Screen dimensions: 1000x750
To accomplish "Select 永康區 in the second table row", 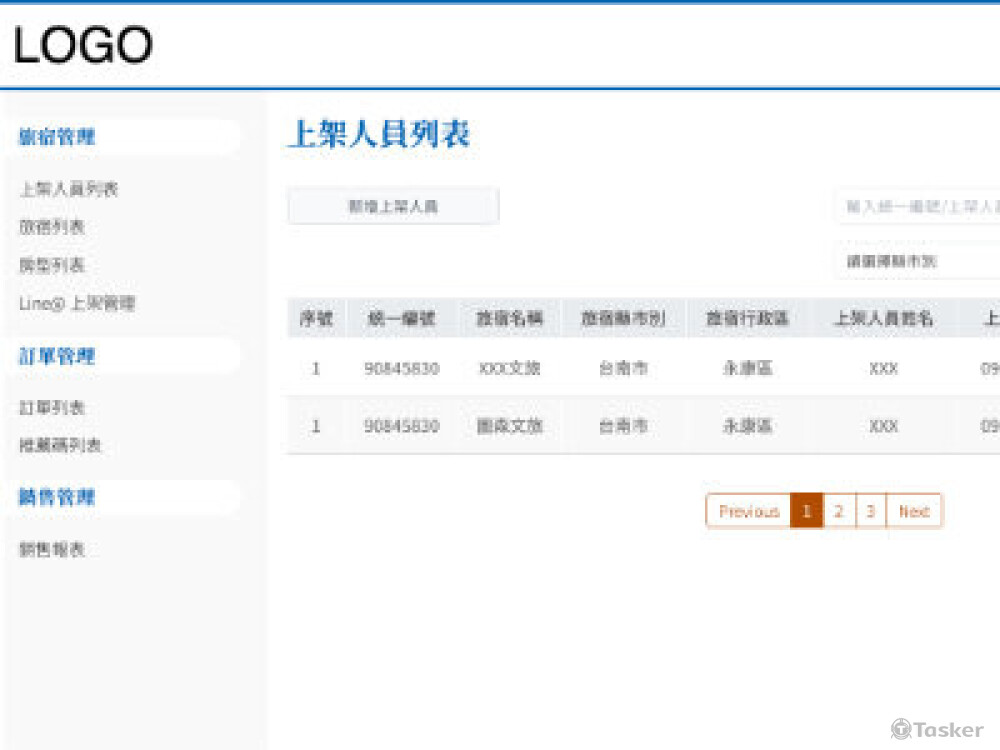I will [747, 425].
